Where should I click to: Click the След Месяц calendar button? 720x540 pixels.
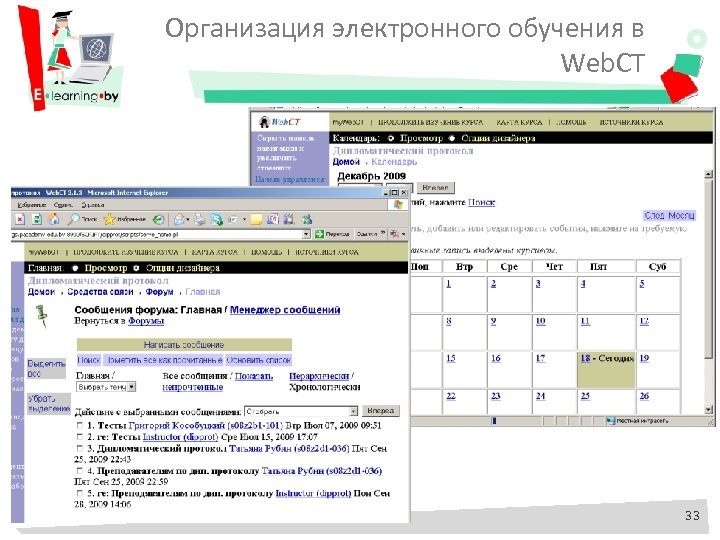pyautogui.click(x=669, y=215)
